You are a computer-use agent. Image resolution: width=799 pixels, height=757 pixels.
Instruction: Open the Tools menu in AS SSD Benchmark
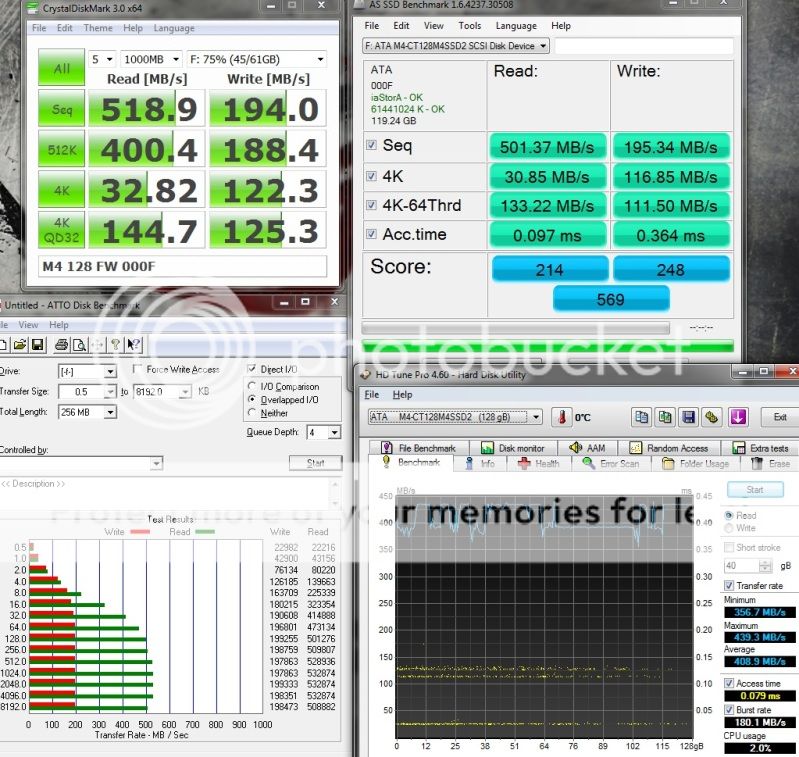pos(469,26)
